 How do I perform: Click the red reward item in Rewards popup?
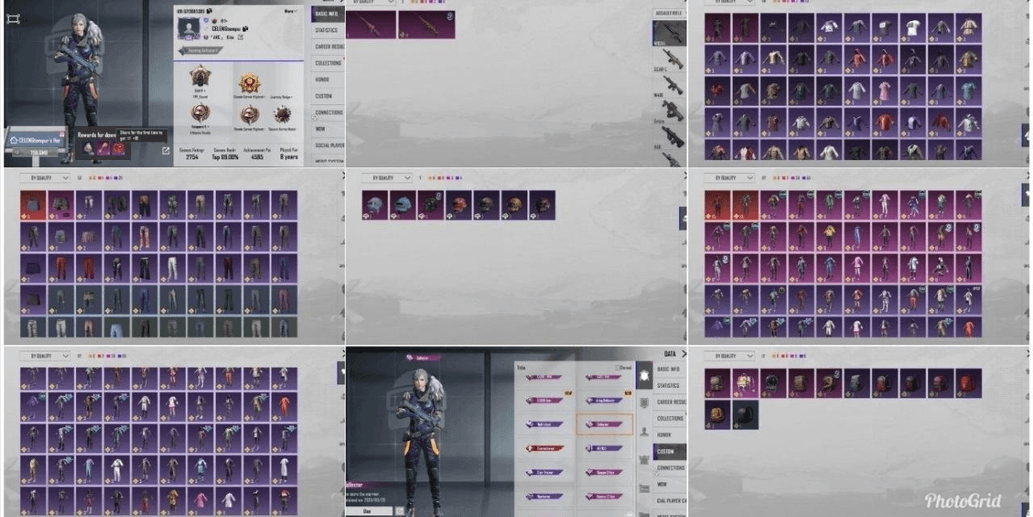[x=119, y=149]
